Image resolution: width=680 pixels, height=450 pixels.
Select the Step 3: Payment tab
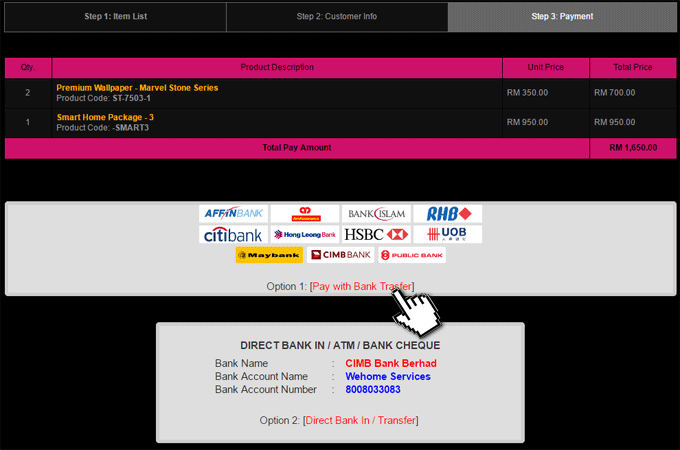561,17
